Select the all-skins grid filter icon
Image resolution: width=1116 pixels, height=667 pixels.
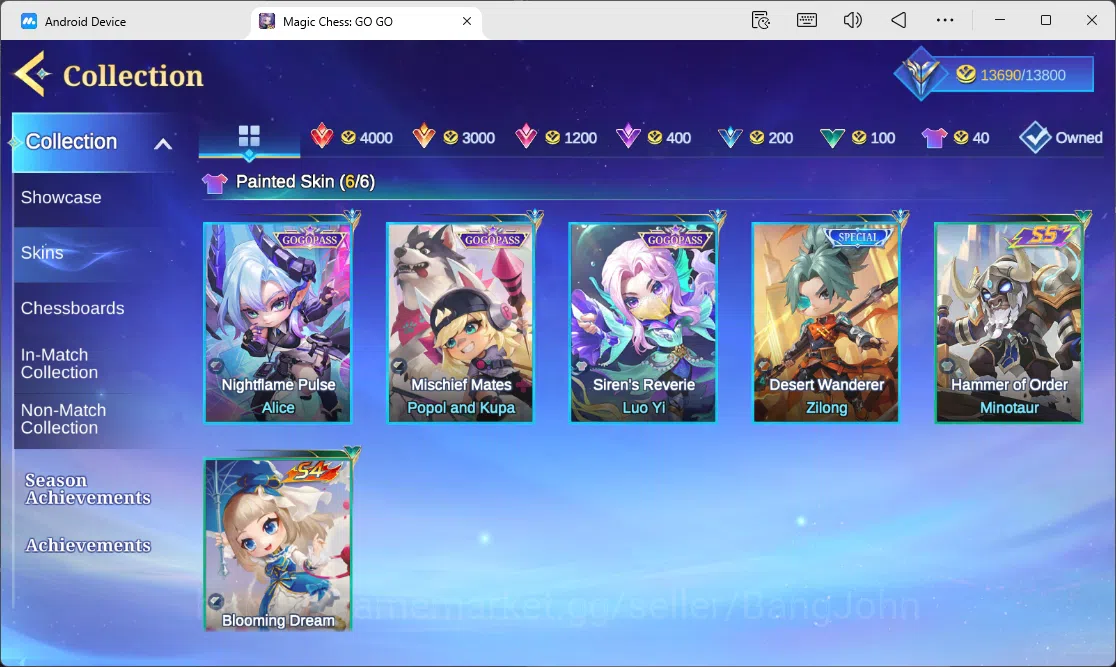coord(249,135)
